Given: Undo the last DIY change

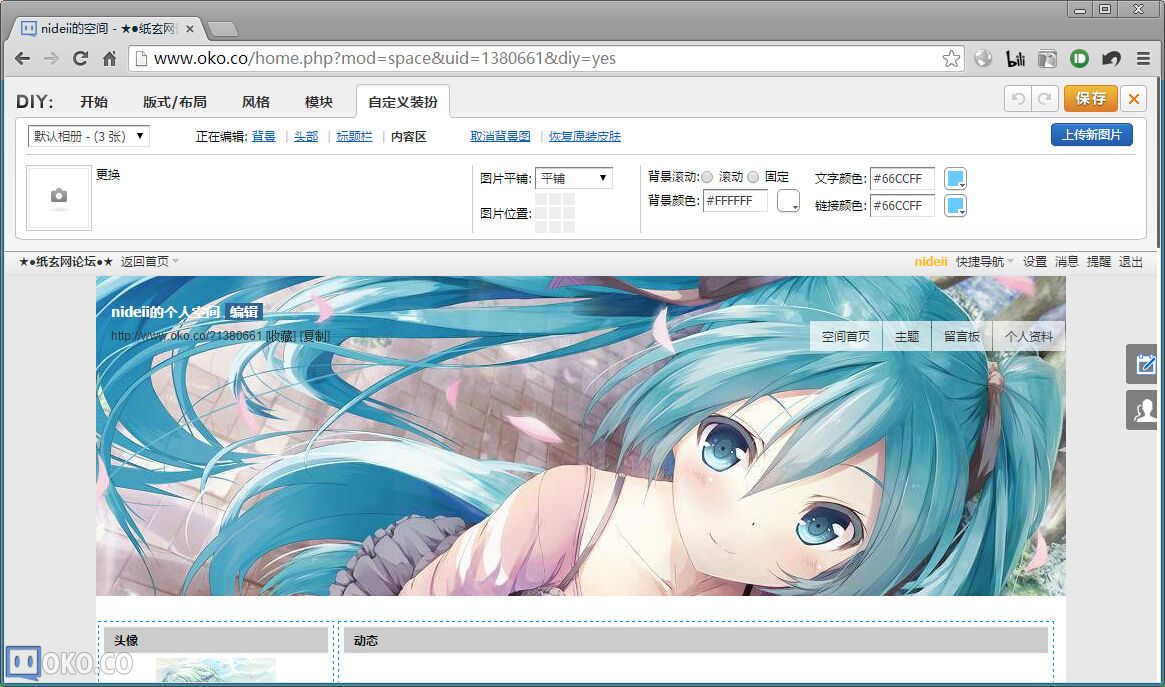Looking at the screenshot, I should [1018, 99].
